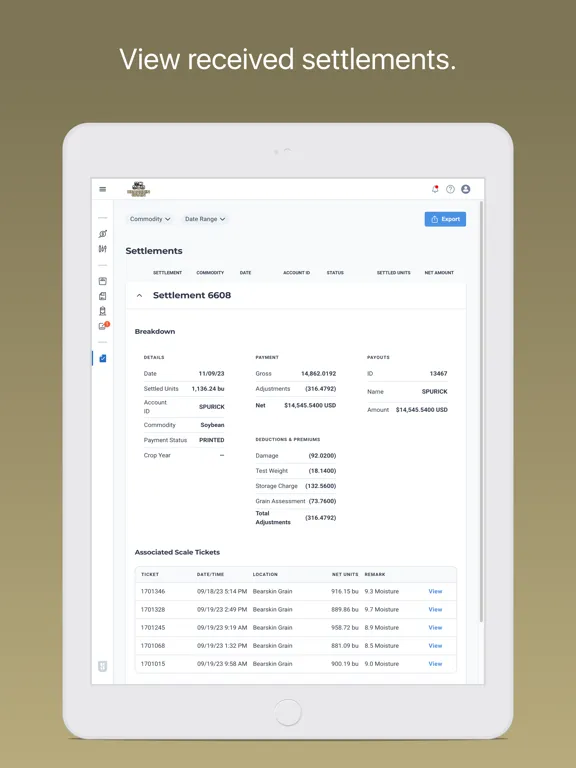Open the sliders icon in the sidebar

pyautogui.click(x=102, y=249)
